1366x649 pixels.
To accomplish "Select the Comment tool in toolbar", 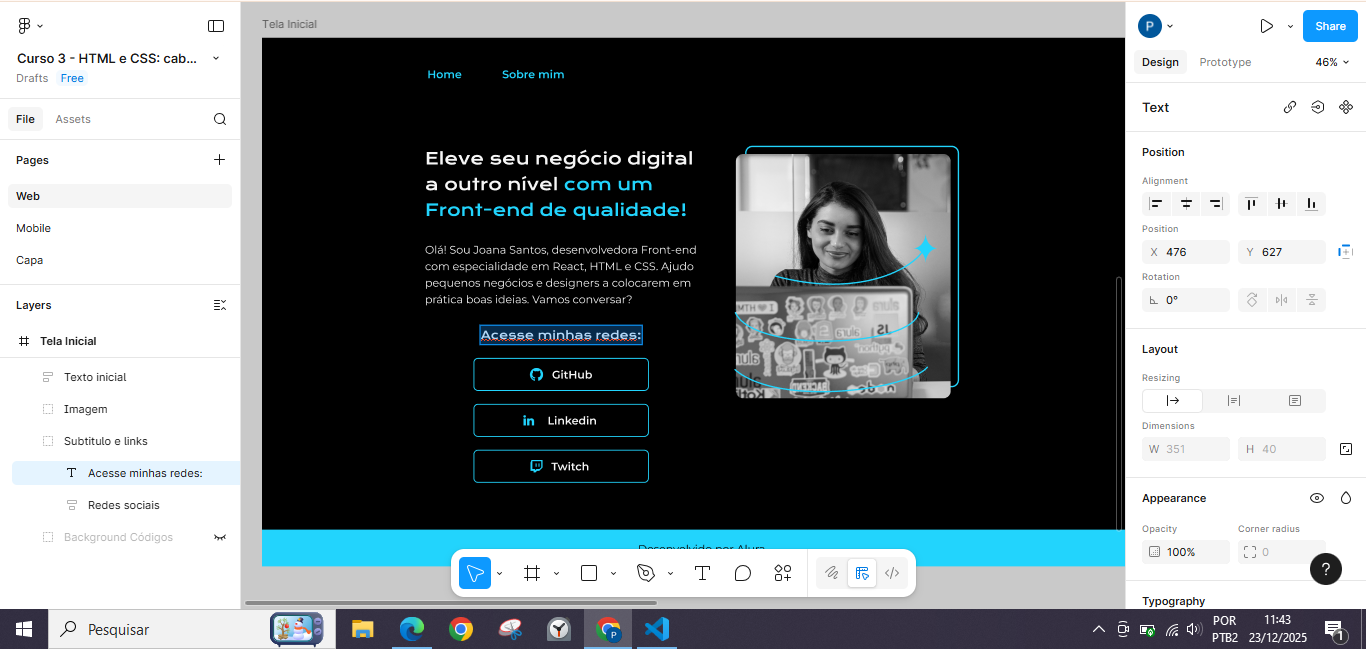I will (743, 573).
